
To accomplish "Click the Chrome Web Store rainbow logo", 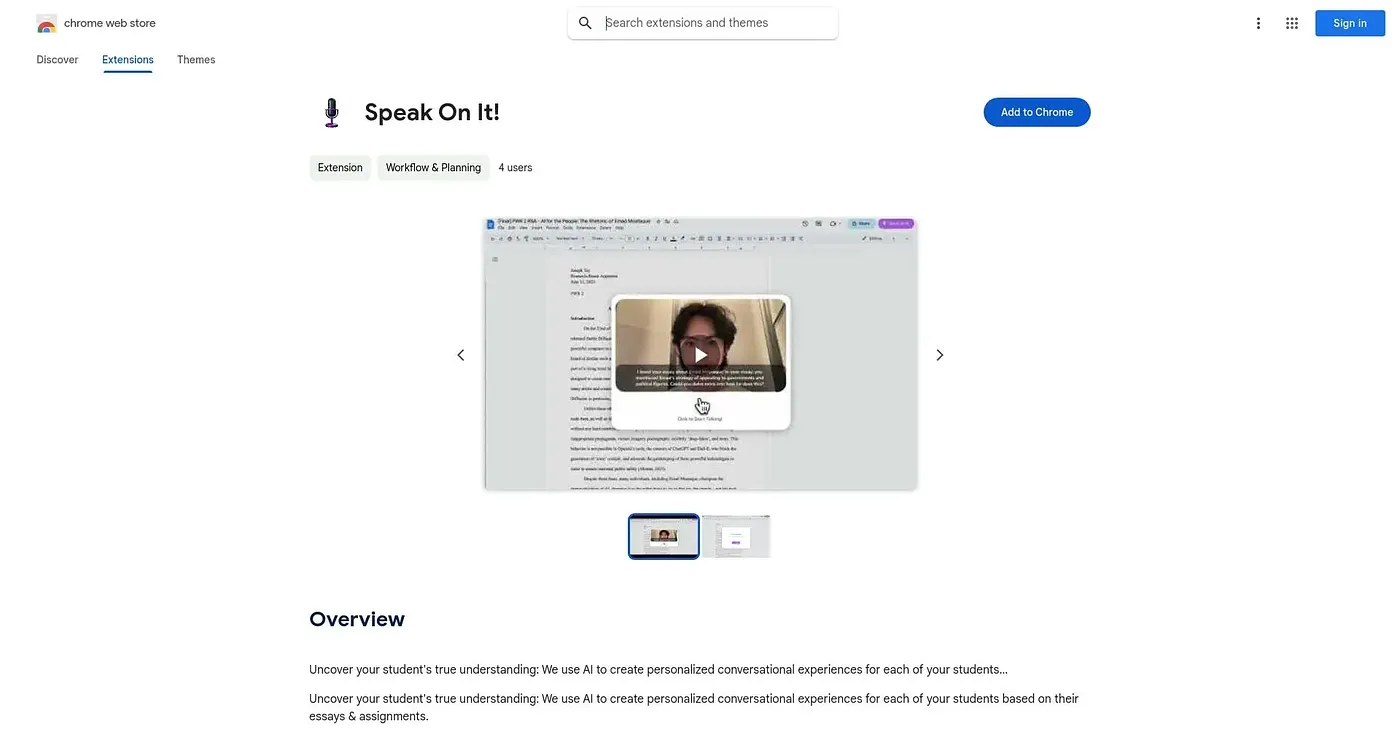I will [46, 23].
